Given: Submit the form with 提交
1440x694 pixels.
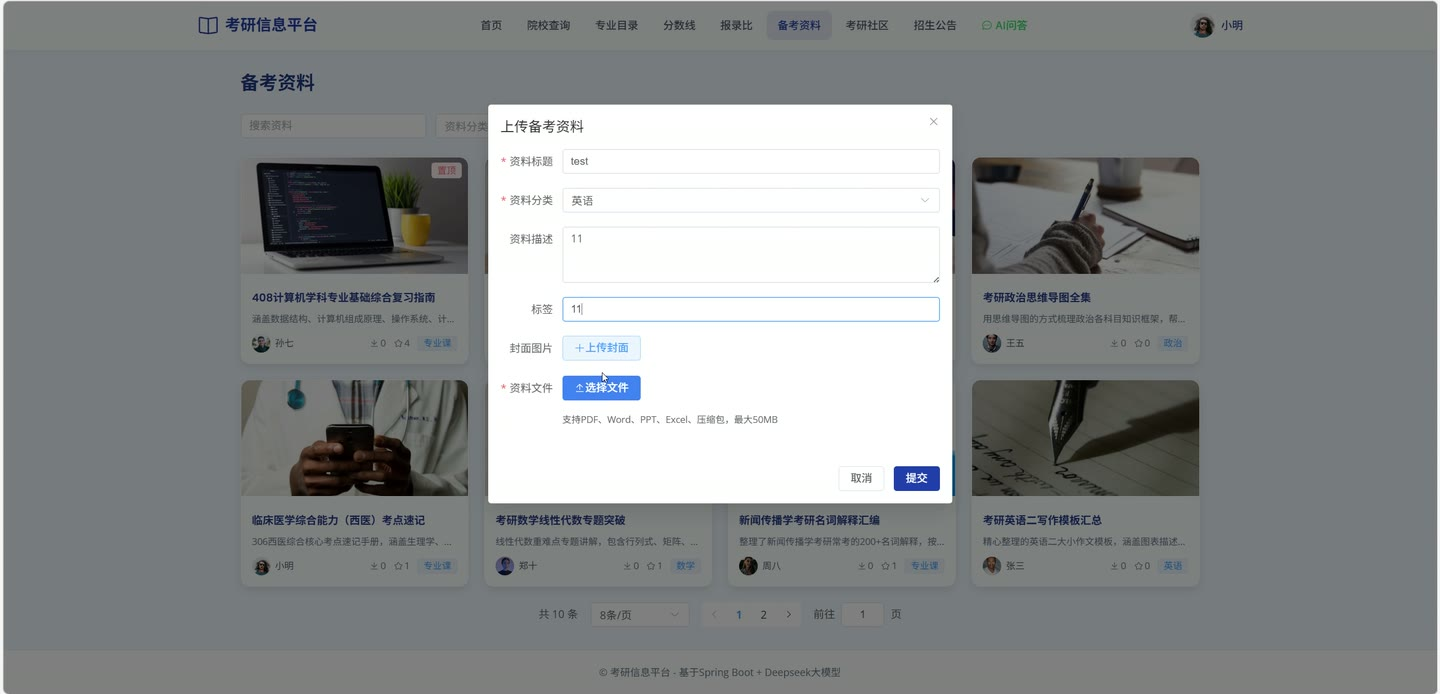Looking at the screenshot, I should [916, 478].
